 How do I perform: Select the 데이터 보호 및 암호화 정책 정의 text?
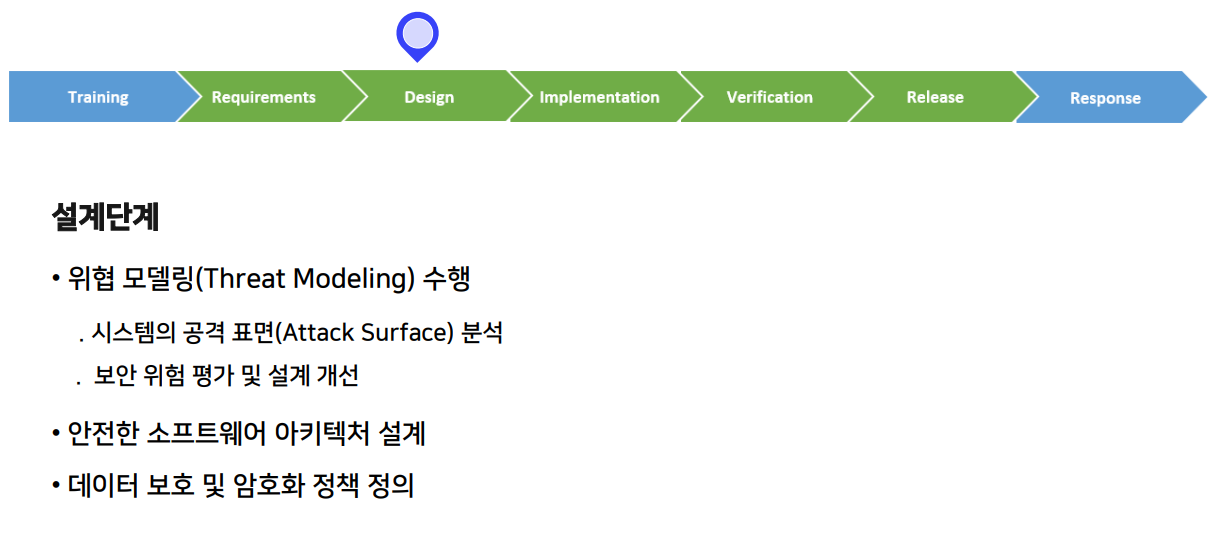[x=240, y=487]
